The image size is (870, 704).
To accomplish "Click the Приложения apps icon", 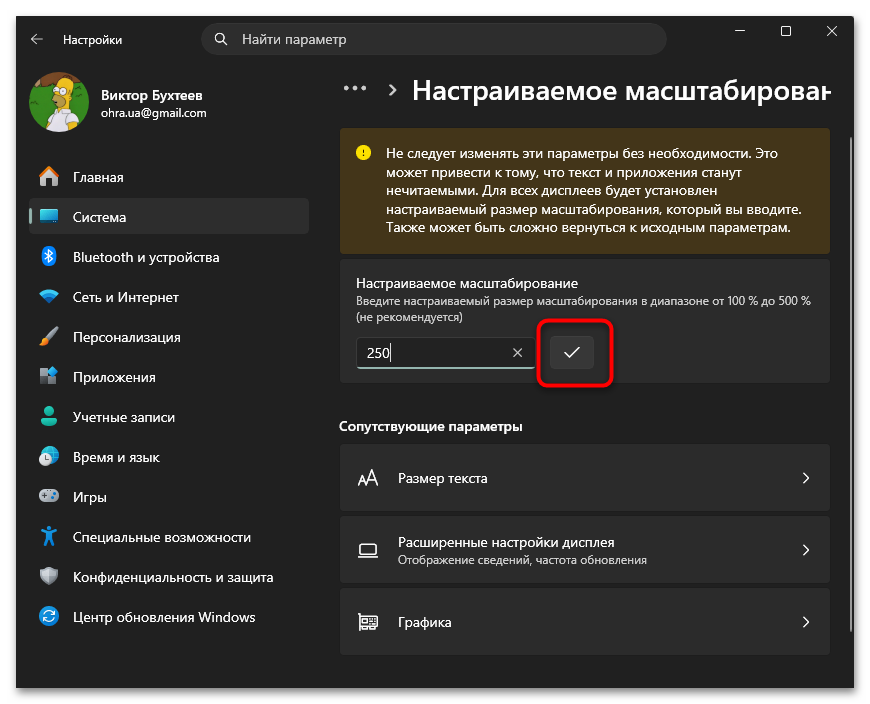I will pyautogui.click(x=49, y=377).
